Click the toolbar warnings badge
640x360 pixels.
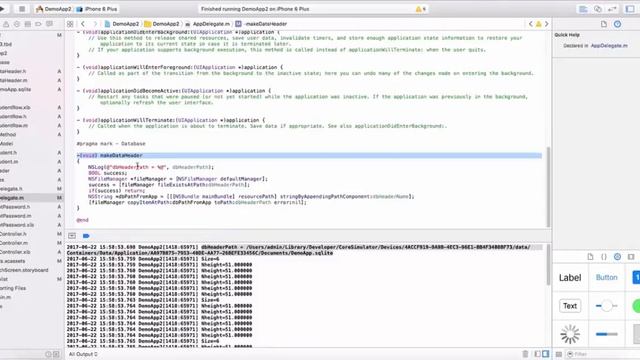[420, 9]
